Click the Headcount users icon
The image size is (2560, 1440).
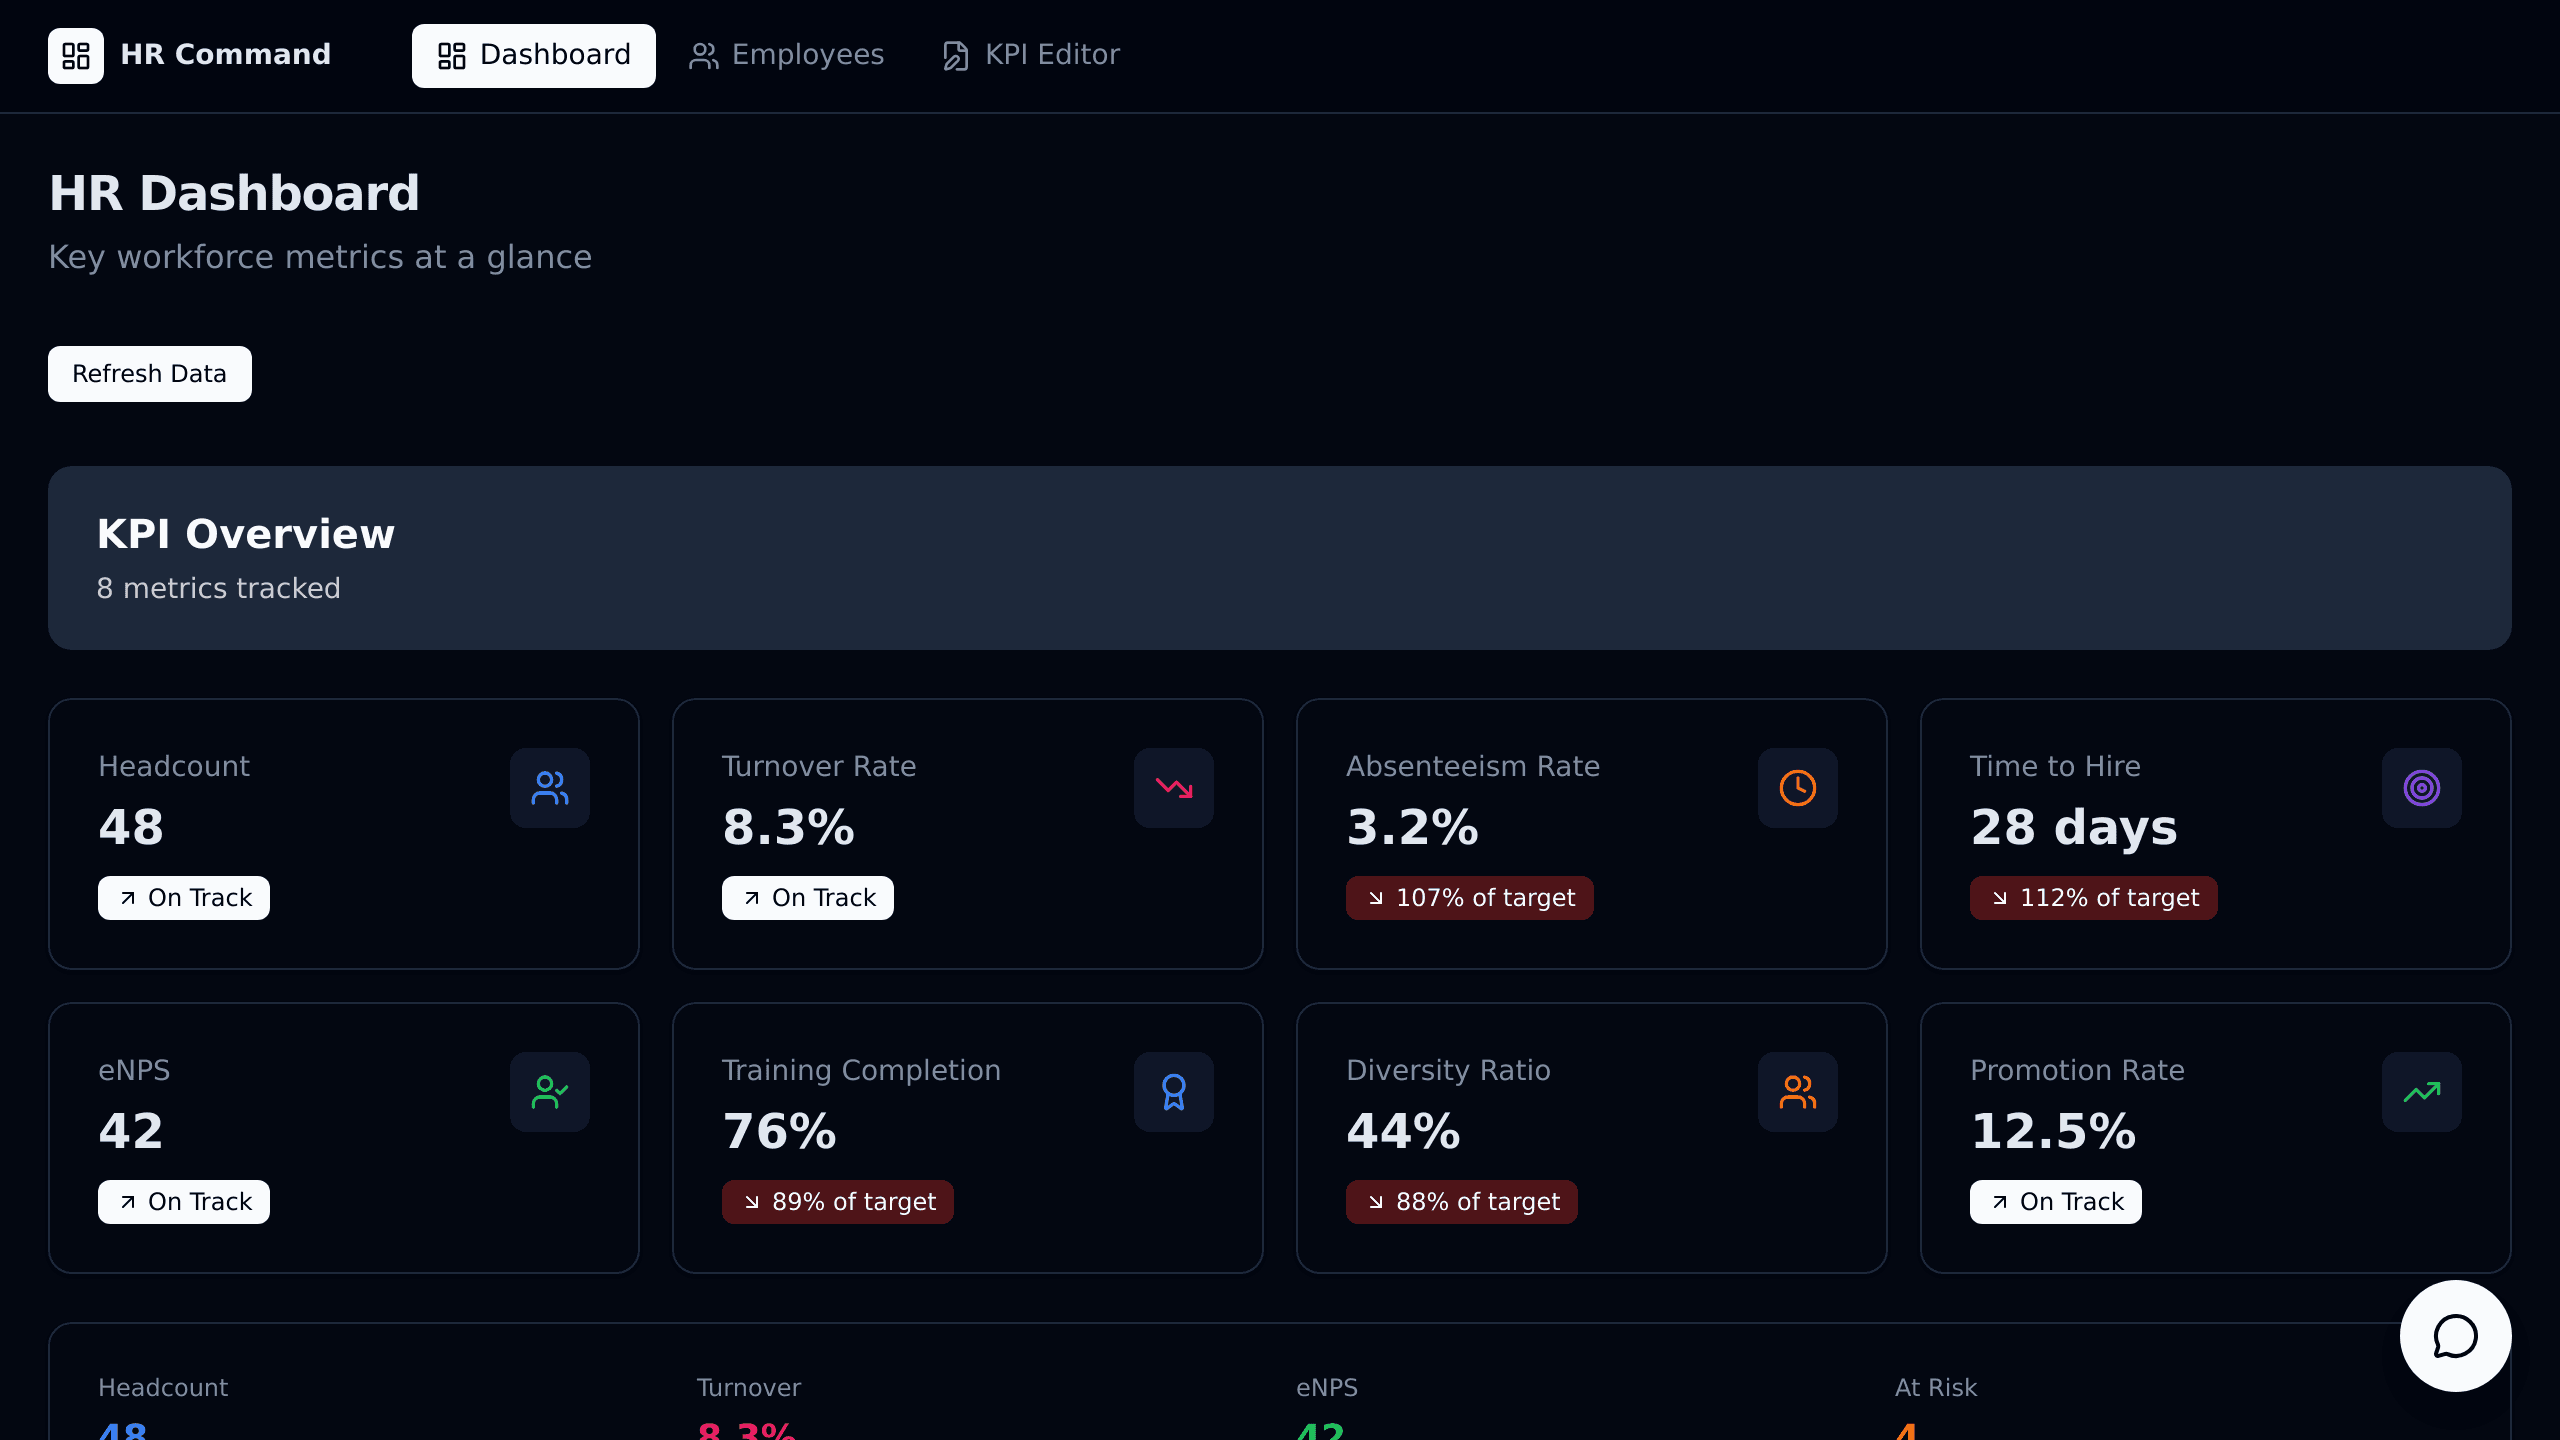(550, 788)
